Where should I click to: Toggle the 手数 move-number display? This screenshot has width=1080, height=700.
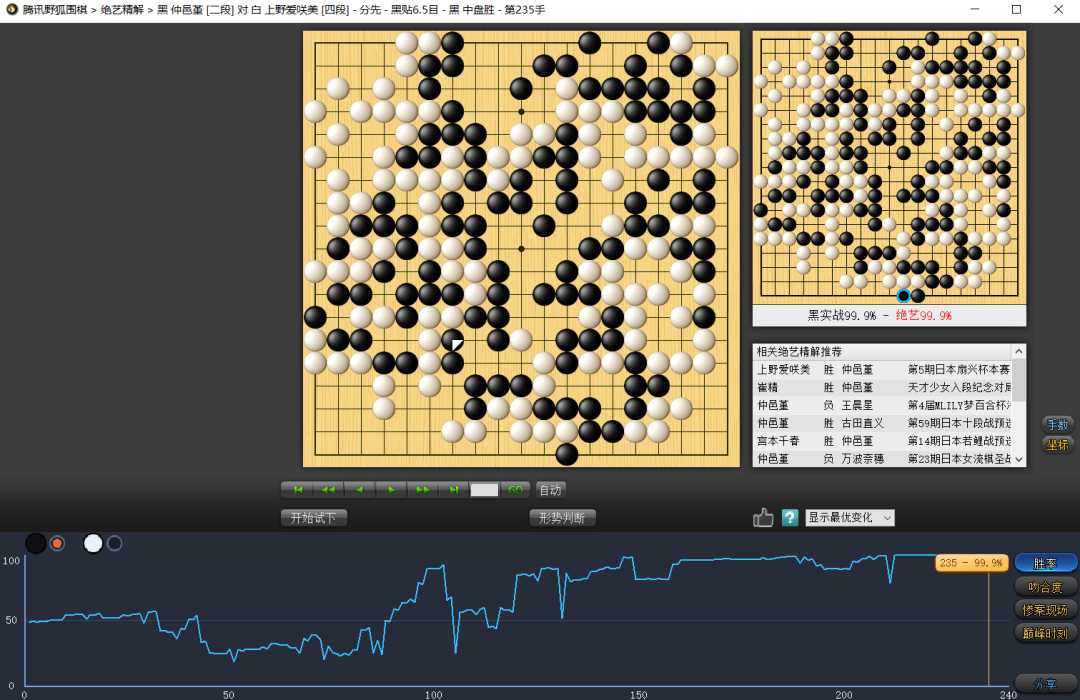coord(1057,424)
